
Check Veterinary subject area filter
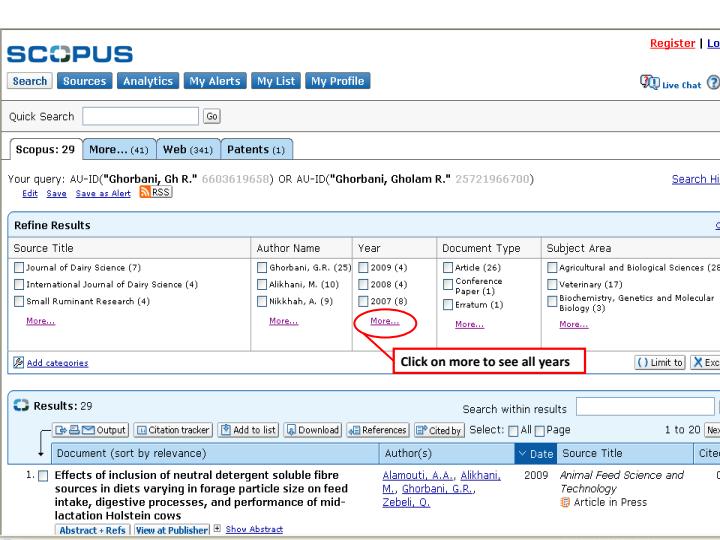click(x=552, y=284)
